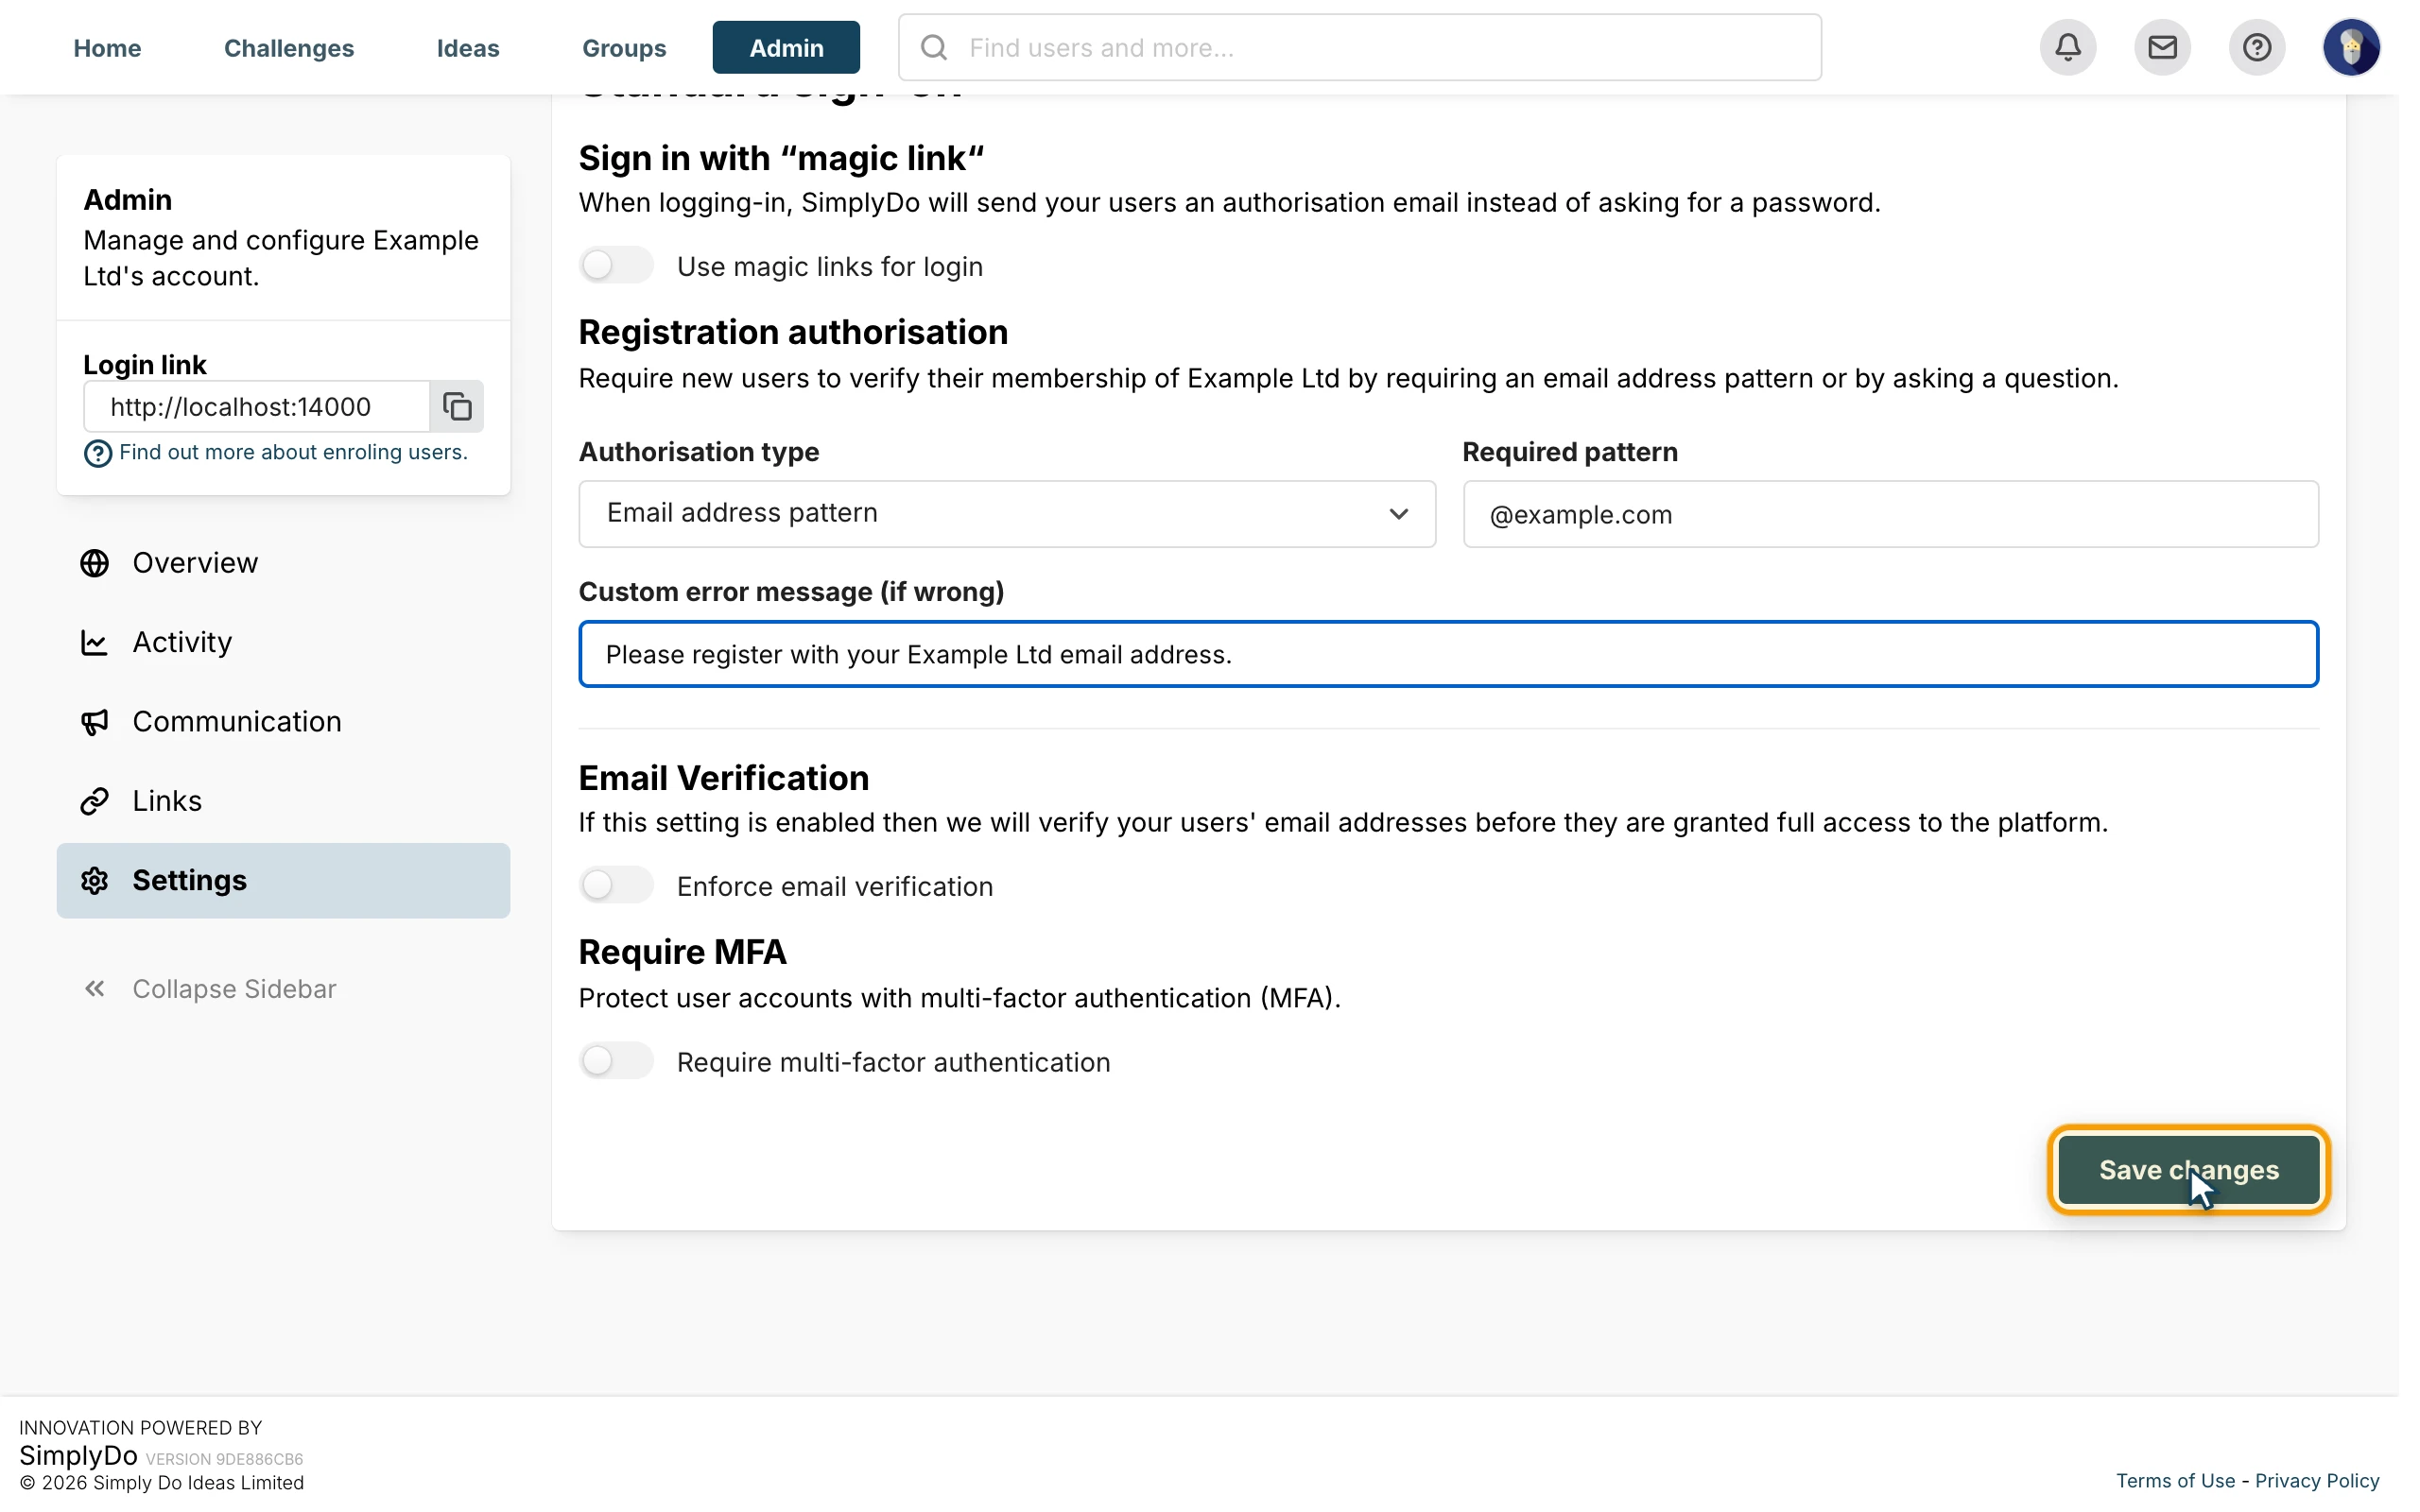
Task: Open Overview in the sidebar
Action: [283, 563]
